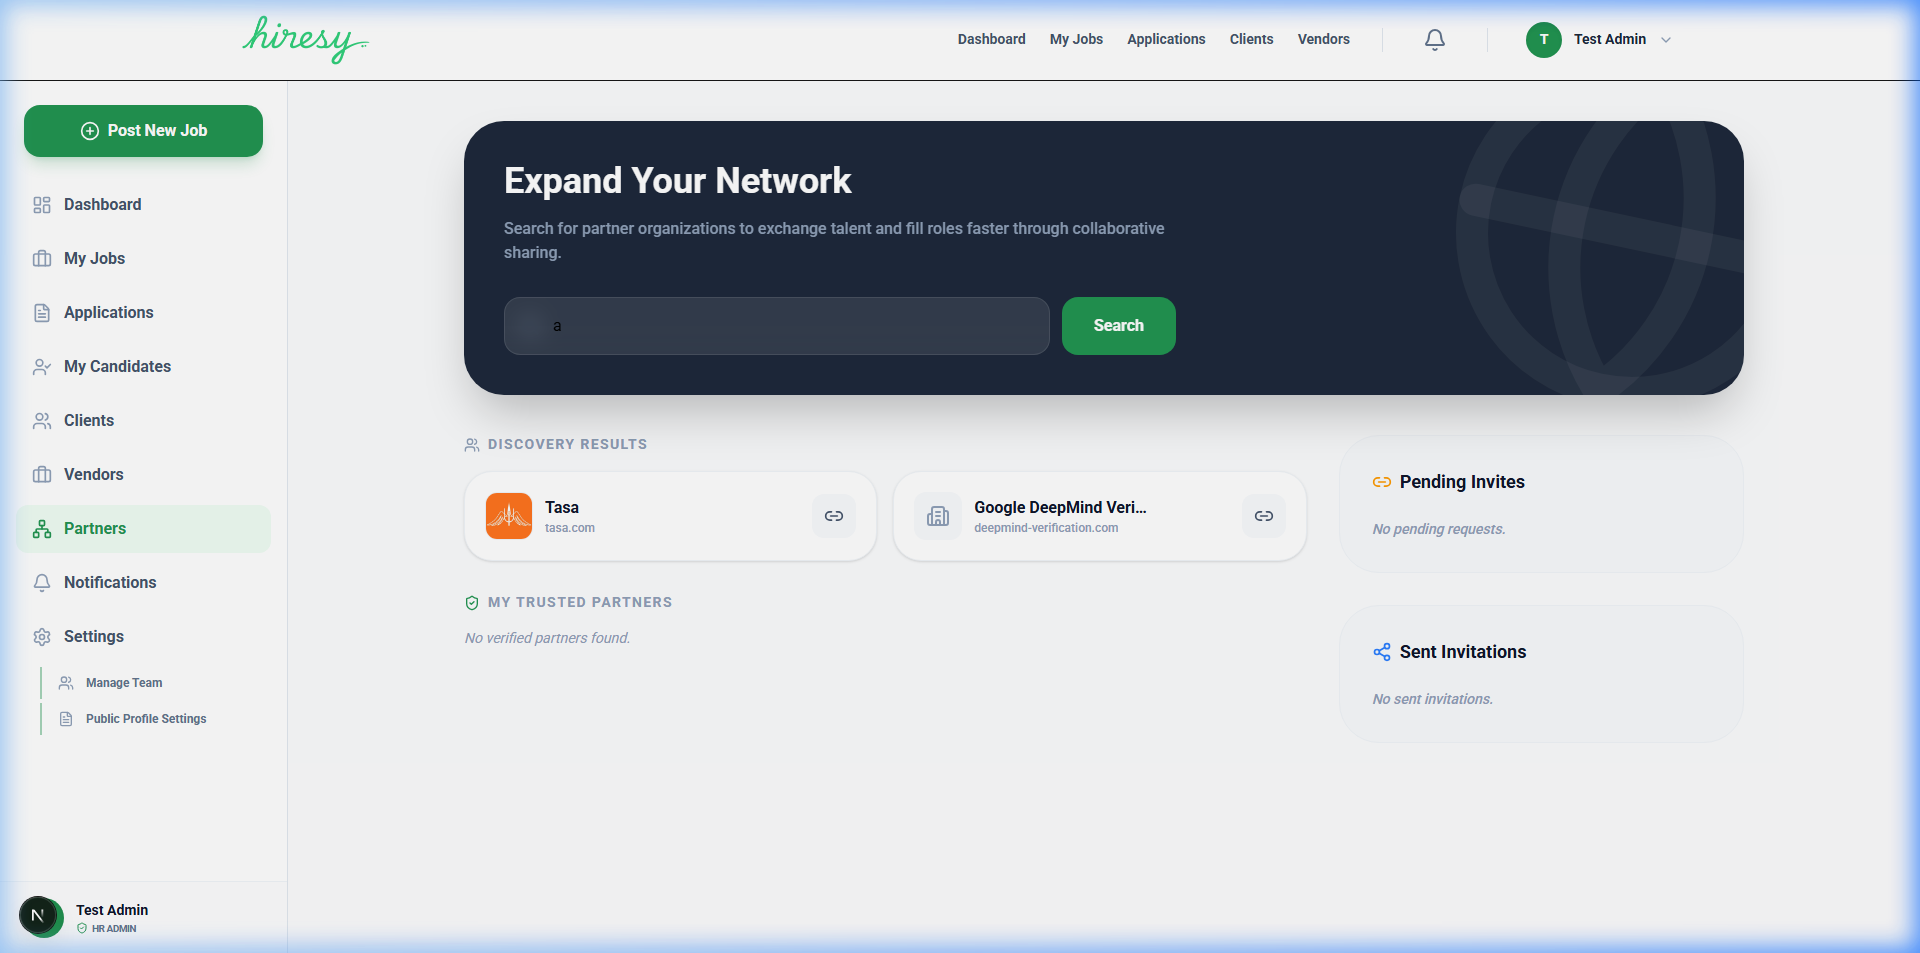Click the green T avatar in header

(x=1544, y=40)
